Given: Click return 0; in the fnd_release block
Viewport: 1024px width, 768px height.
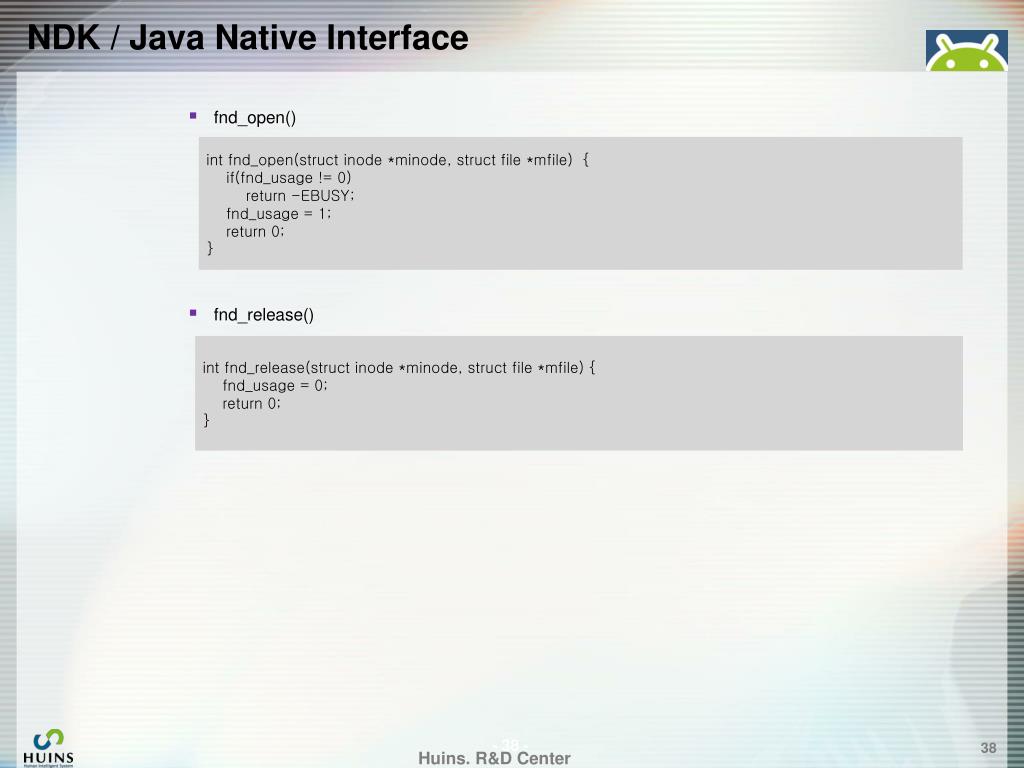Looking at the screenshot, I should coord(251,404).
